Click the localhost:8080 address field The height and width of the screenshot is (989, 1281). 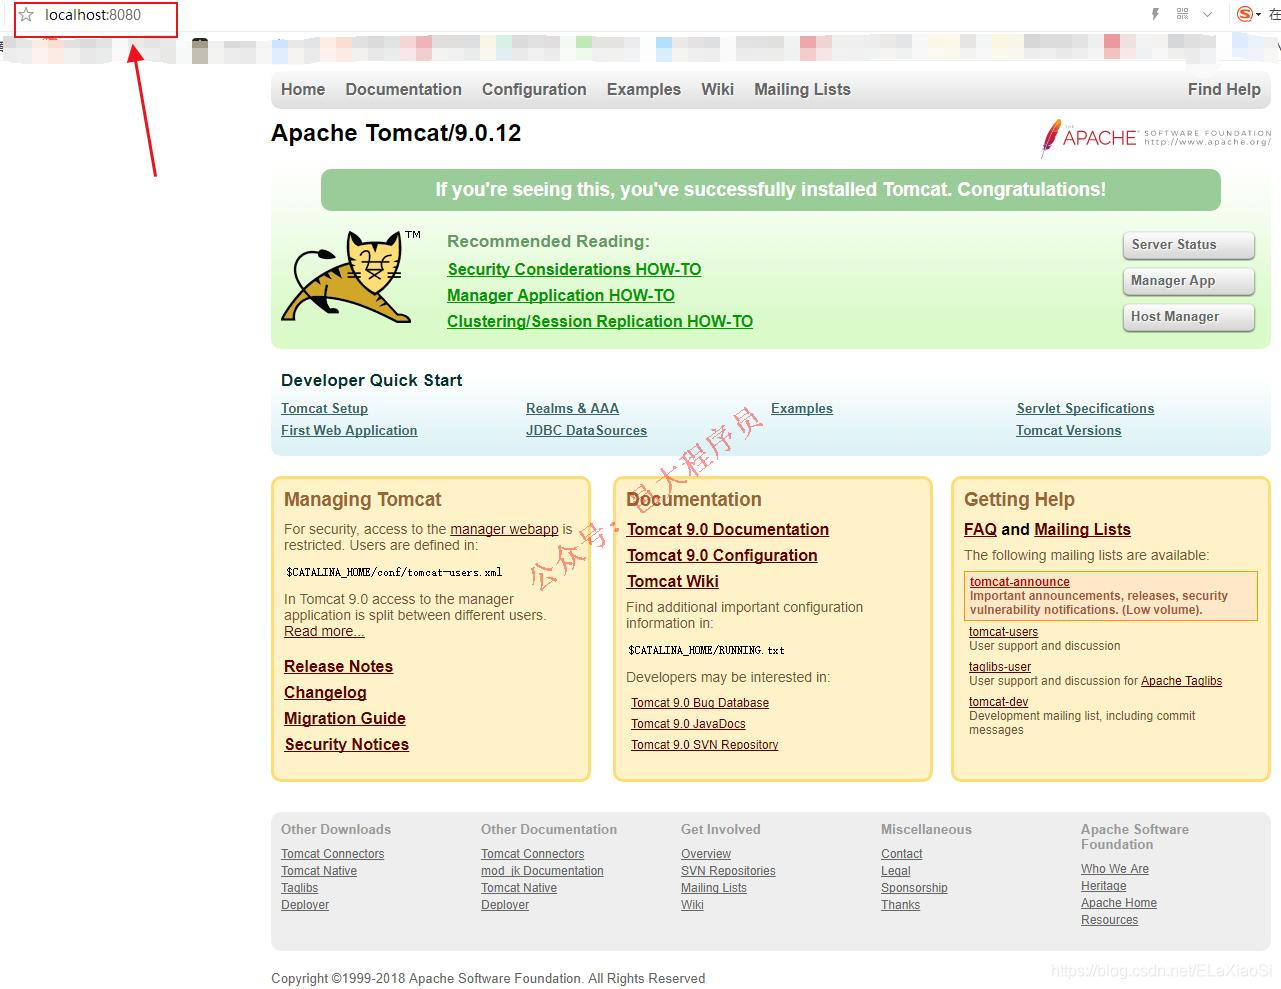tap(93, 15)
